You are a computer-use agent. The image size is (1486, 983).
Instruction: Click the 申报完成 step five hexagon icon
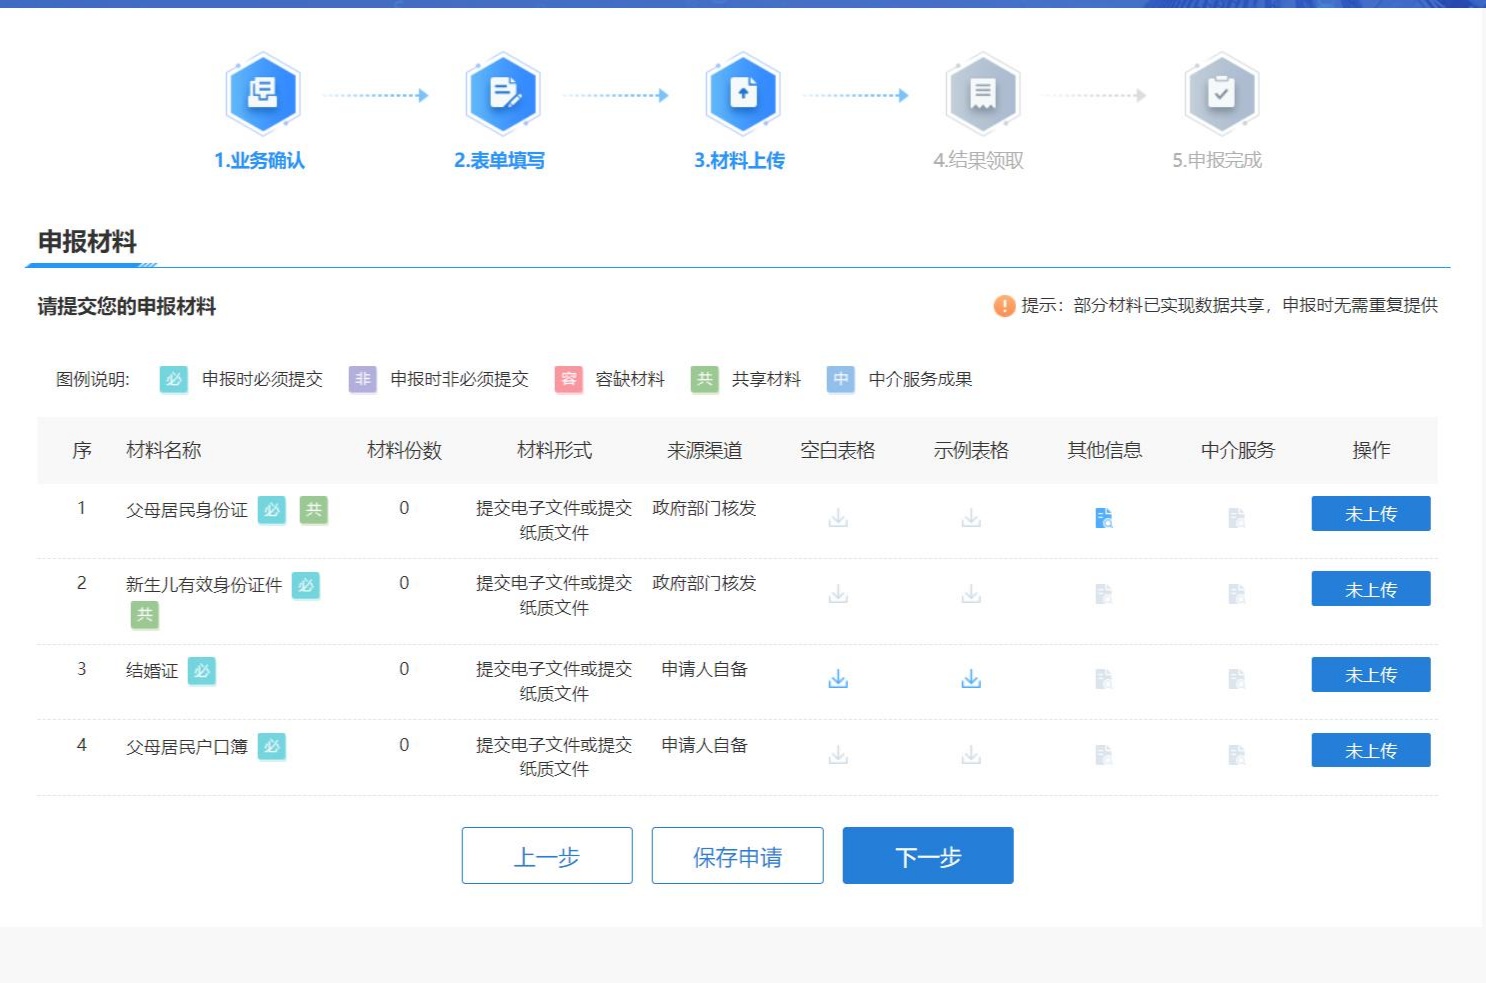click(x=1221, y=94)
